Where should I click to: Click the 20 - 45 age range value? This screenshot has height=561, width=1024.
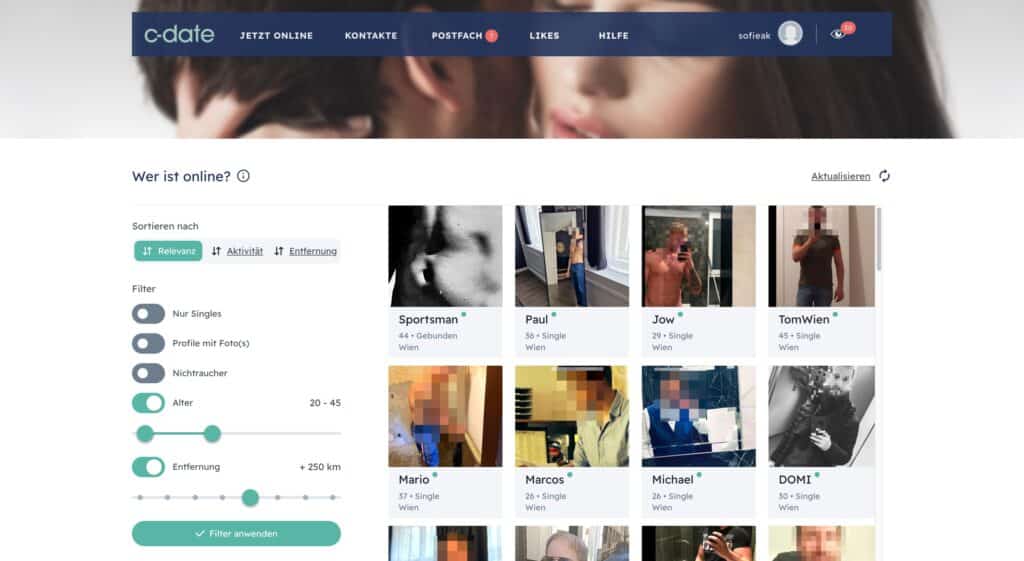tap(325, 403)
